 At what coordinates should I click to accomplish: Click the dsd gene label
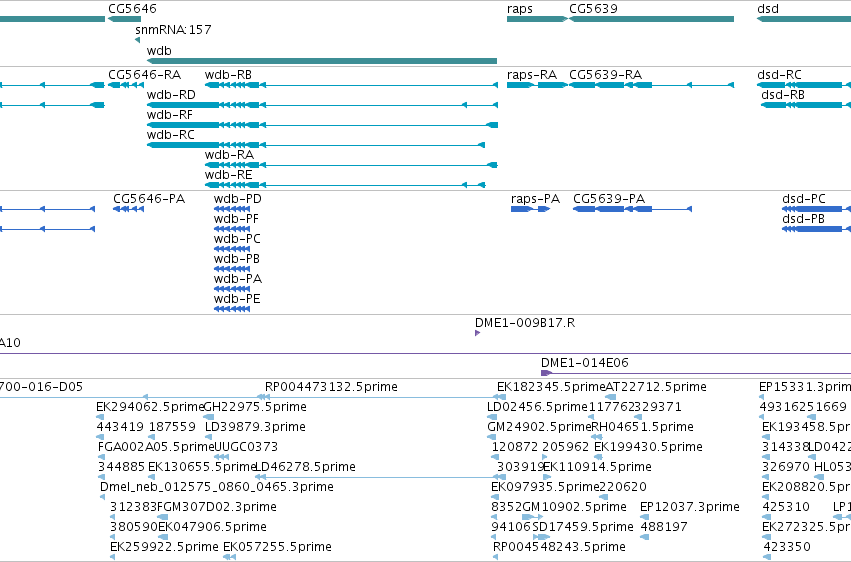click(768, 9)
